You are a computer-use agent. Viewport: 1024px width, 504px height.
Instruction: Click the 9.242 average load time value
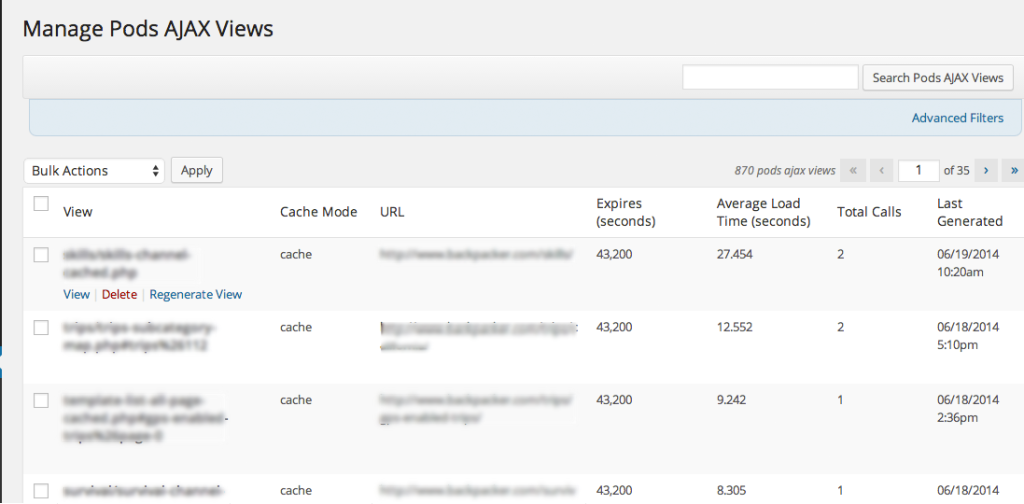(731, 400)
